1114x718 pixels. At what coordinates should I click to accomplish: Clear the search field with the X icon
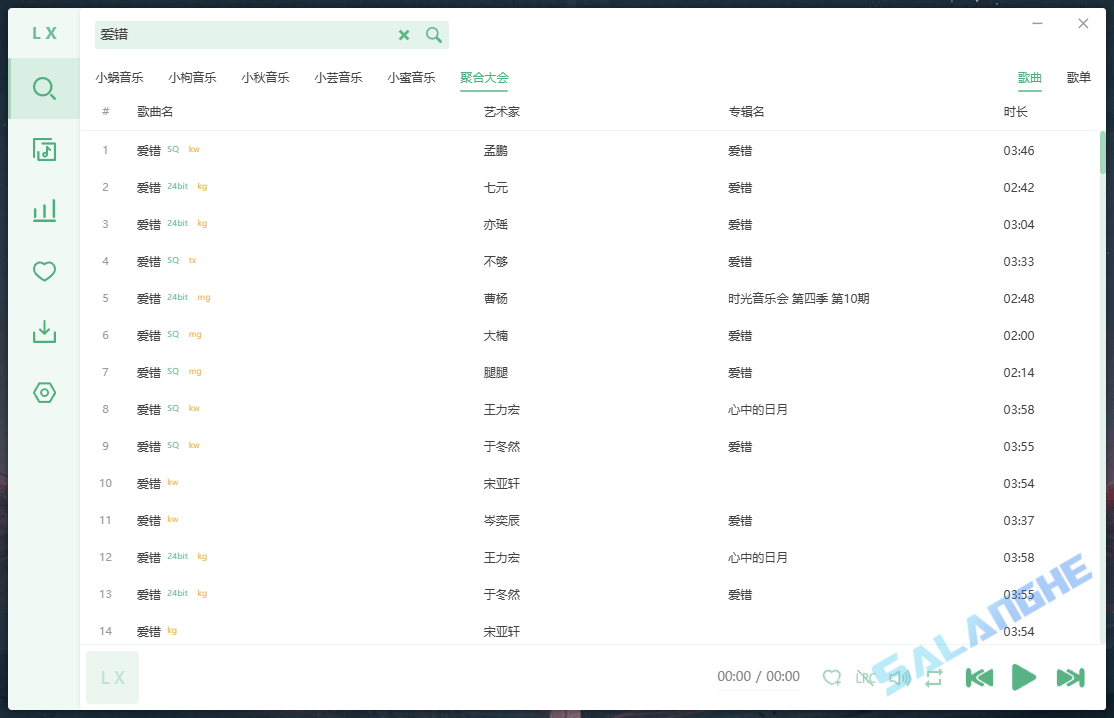[x=404, y=35]
